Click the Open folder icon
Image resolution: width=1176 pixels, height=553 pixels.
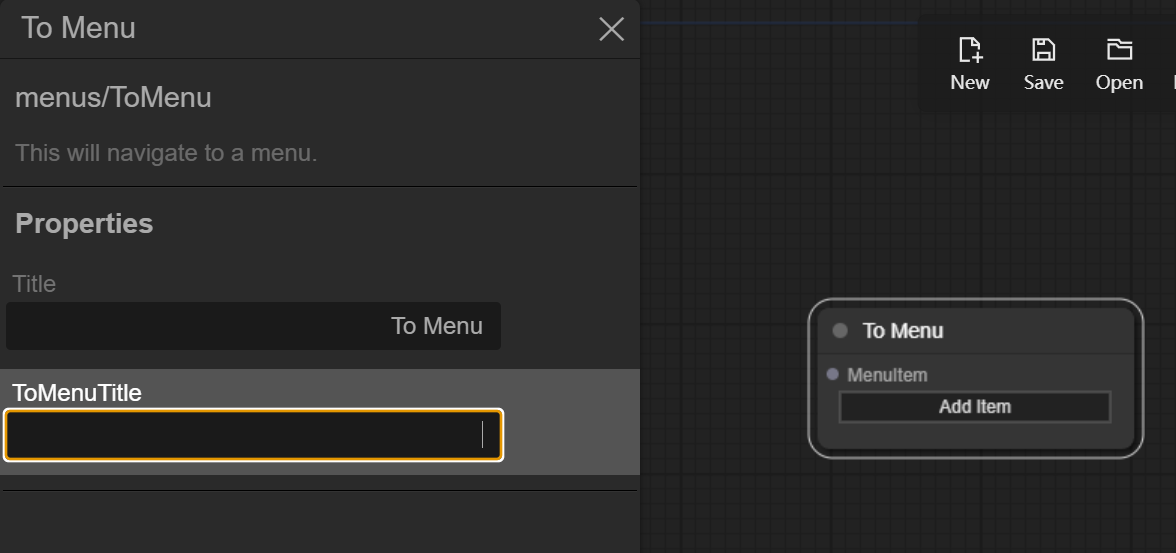pos(1119,50)
